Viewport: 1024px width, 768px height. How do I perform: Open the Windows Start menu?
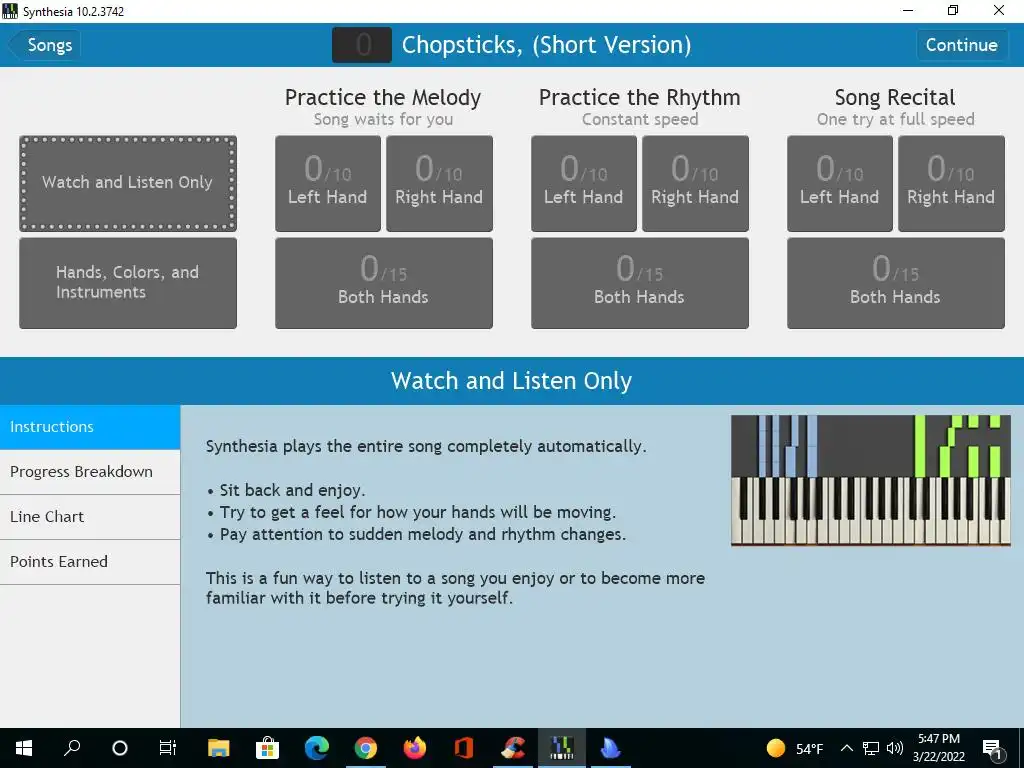pos(24,748)
